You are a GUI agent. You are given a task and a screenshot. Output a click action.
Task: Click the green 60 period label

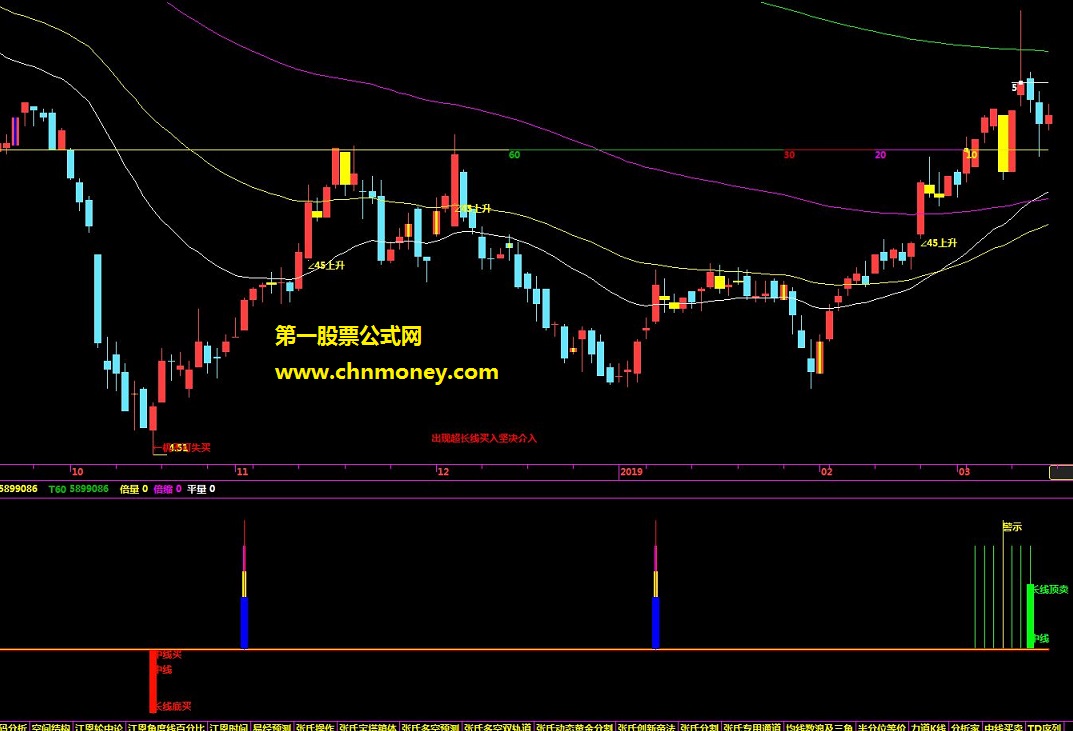(x=515, y=155)
